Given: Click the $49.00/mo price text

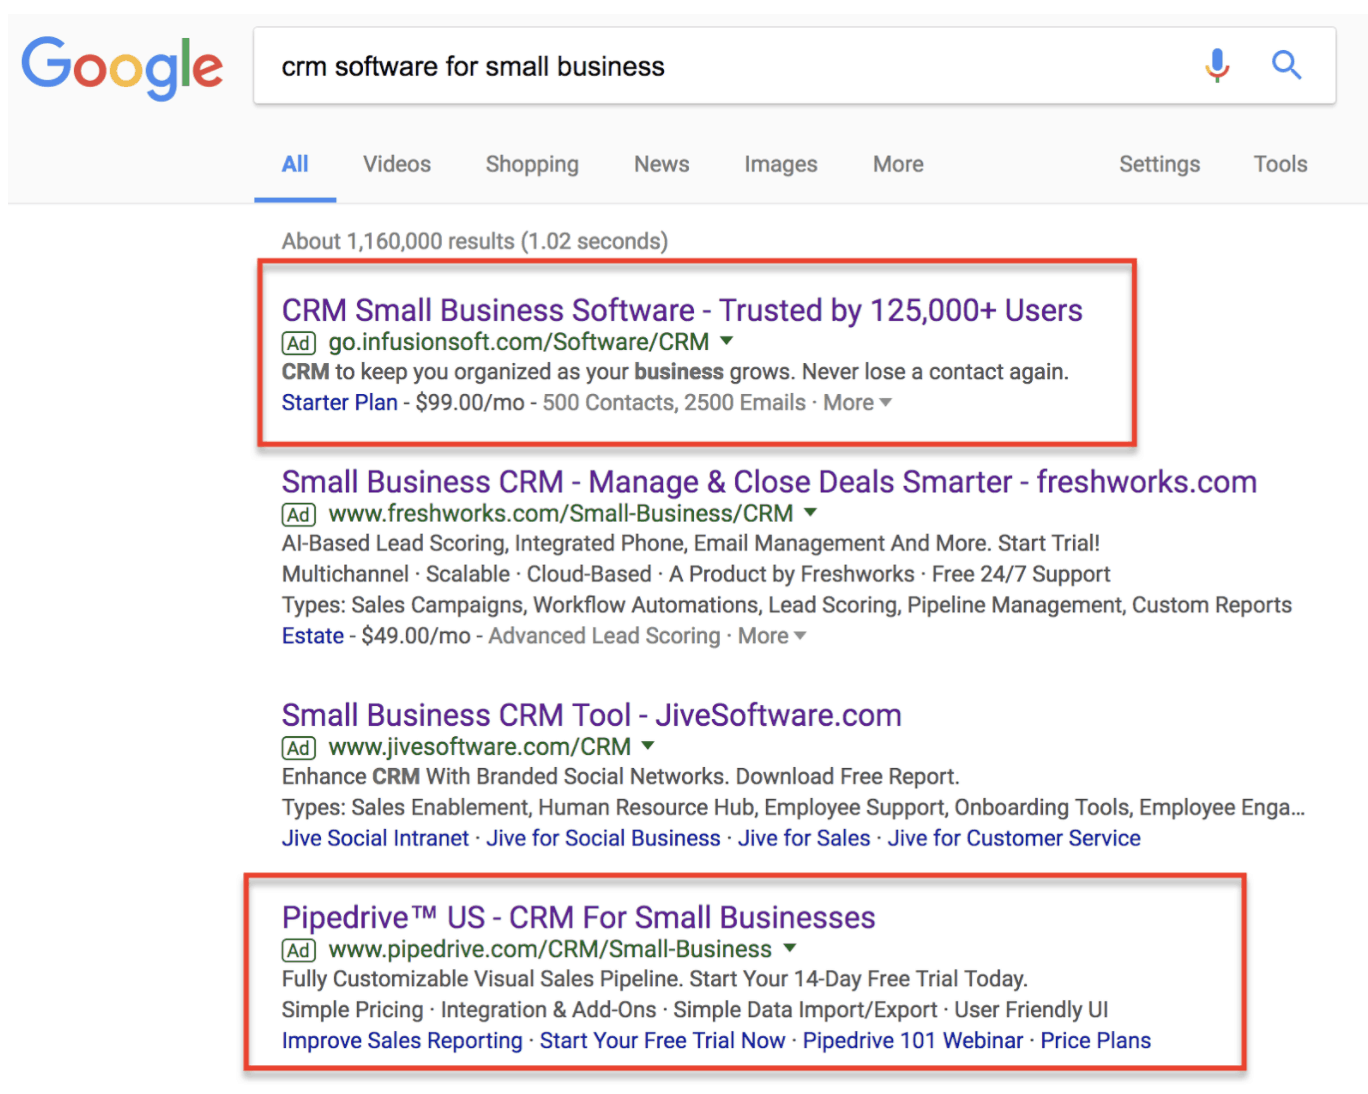Looking at the screenshot, I should click(416, 636).
